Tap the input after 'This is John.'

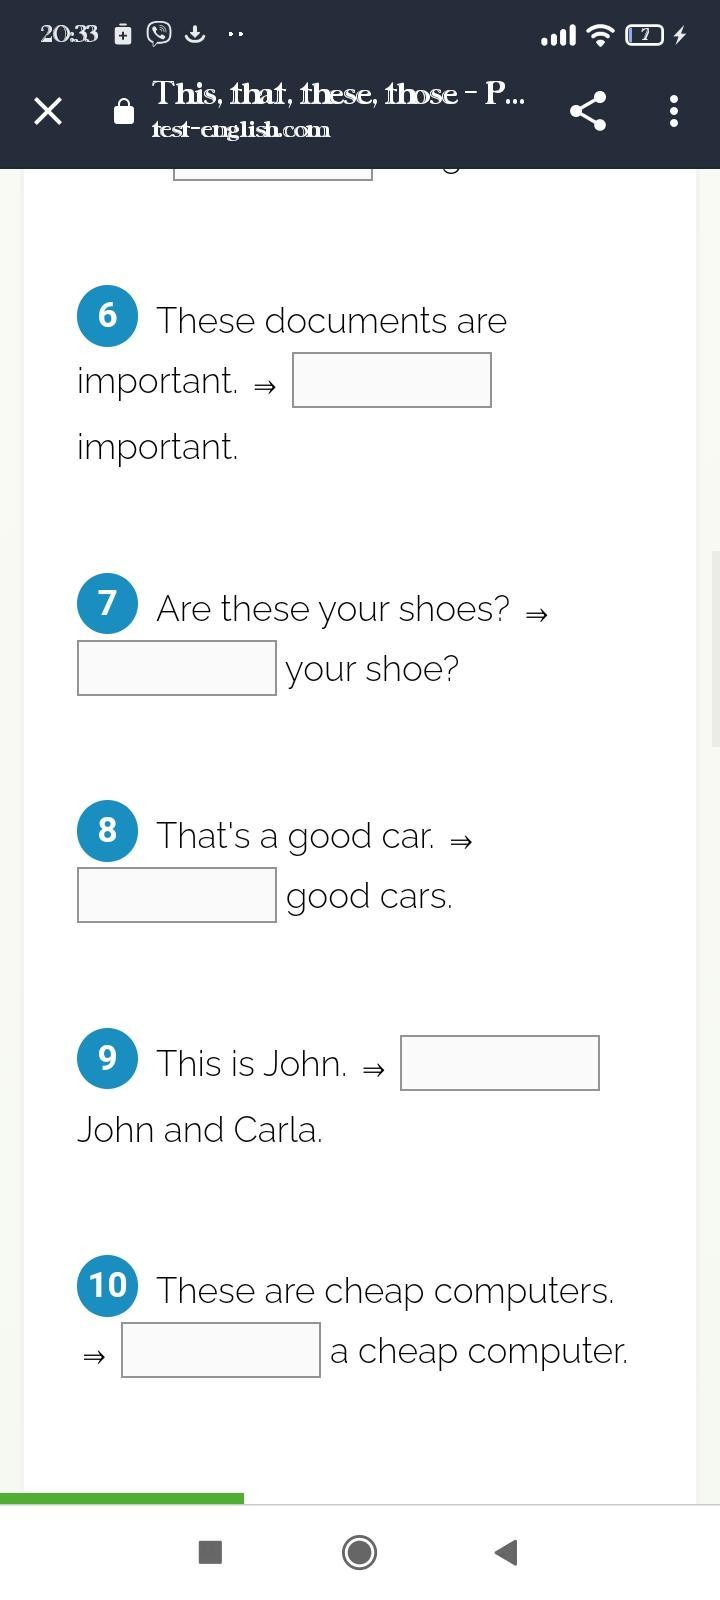499,1063
